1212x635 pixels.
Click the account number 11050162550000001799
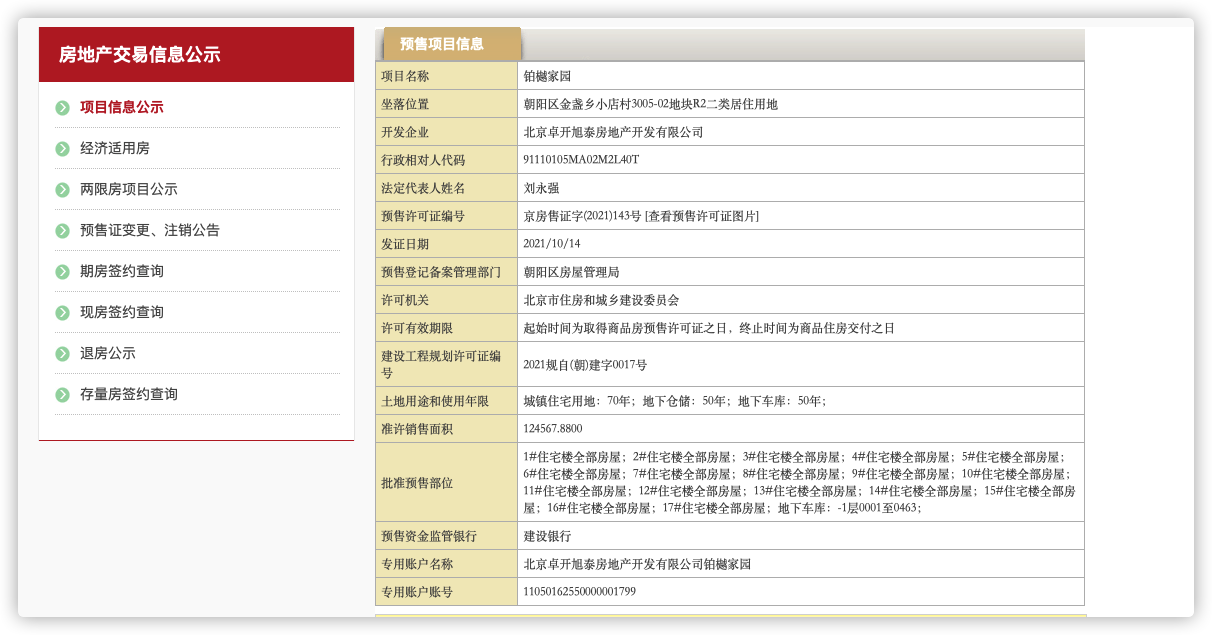(x=579, y=592)
